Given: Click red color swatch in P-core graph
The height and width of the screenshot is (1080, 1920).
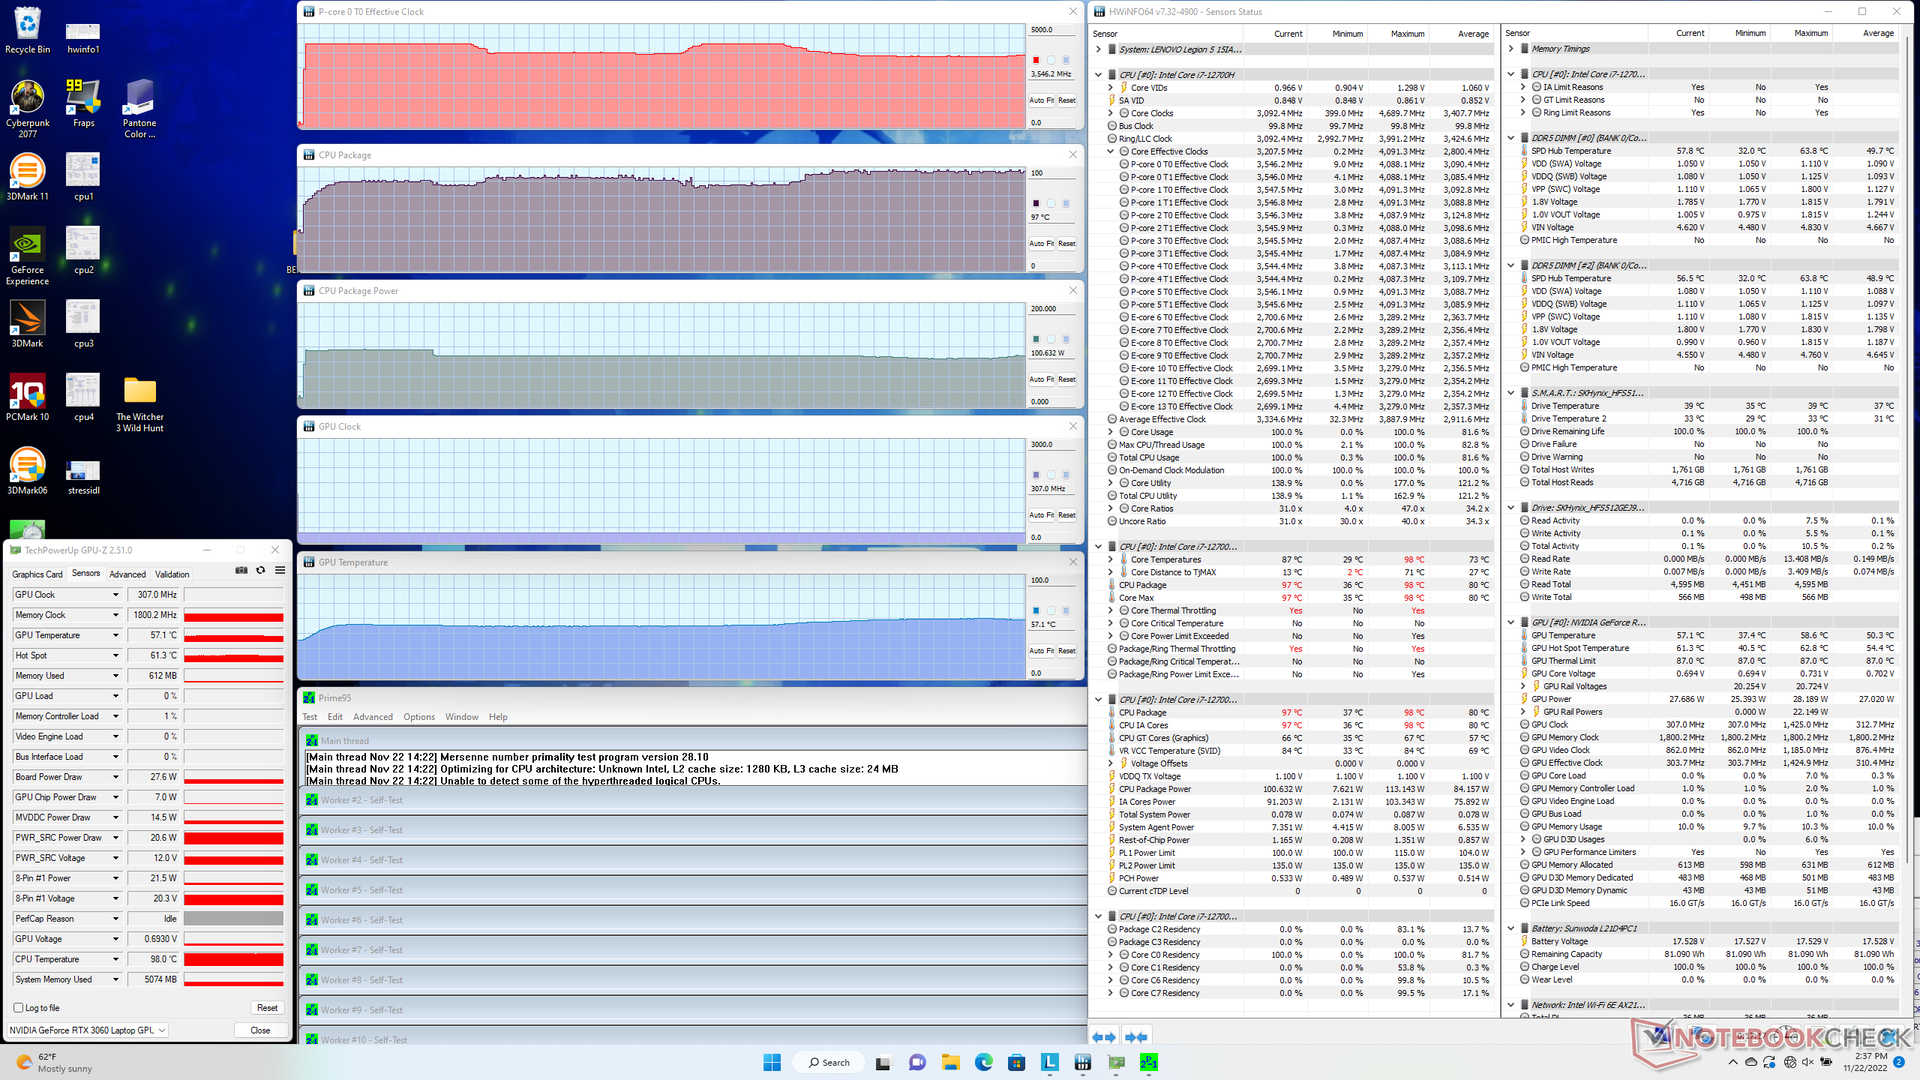Looking at the screenshot, I should coord(1036,60).
